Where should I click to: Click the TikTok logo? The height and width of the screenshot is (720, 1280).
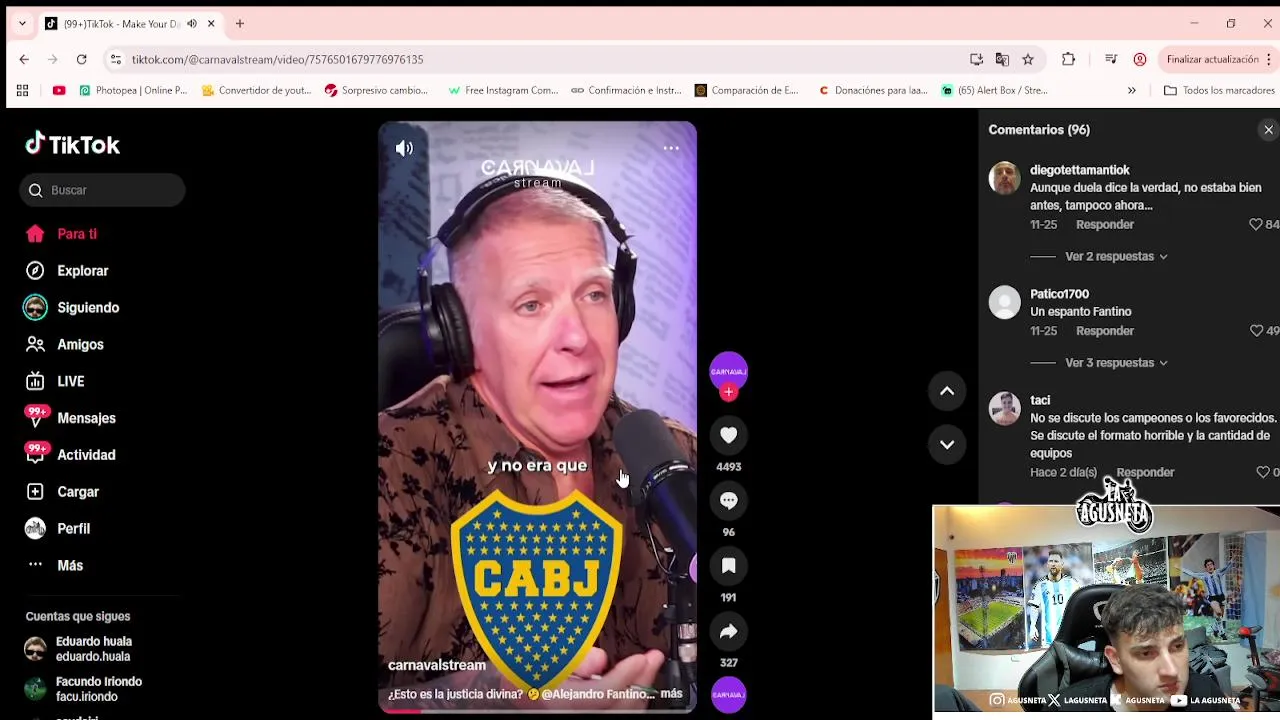pos(72,145)
